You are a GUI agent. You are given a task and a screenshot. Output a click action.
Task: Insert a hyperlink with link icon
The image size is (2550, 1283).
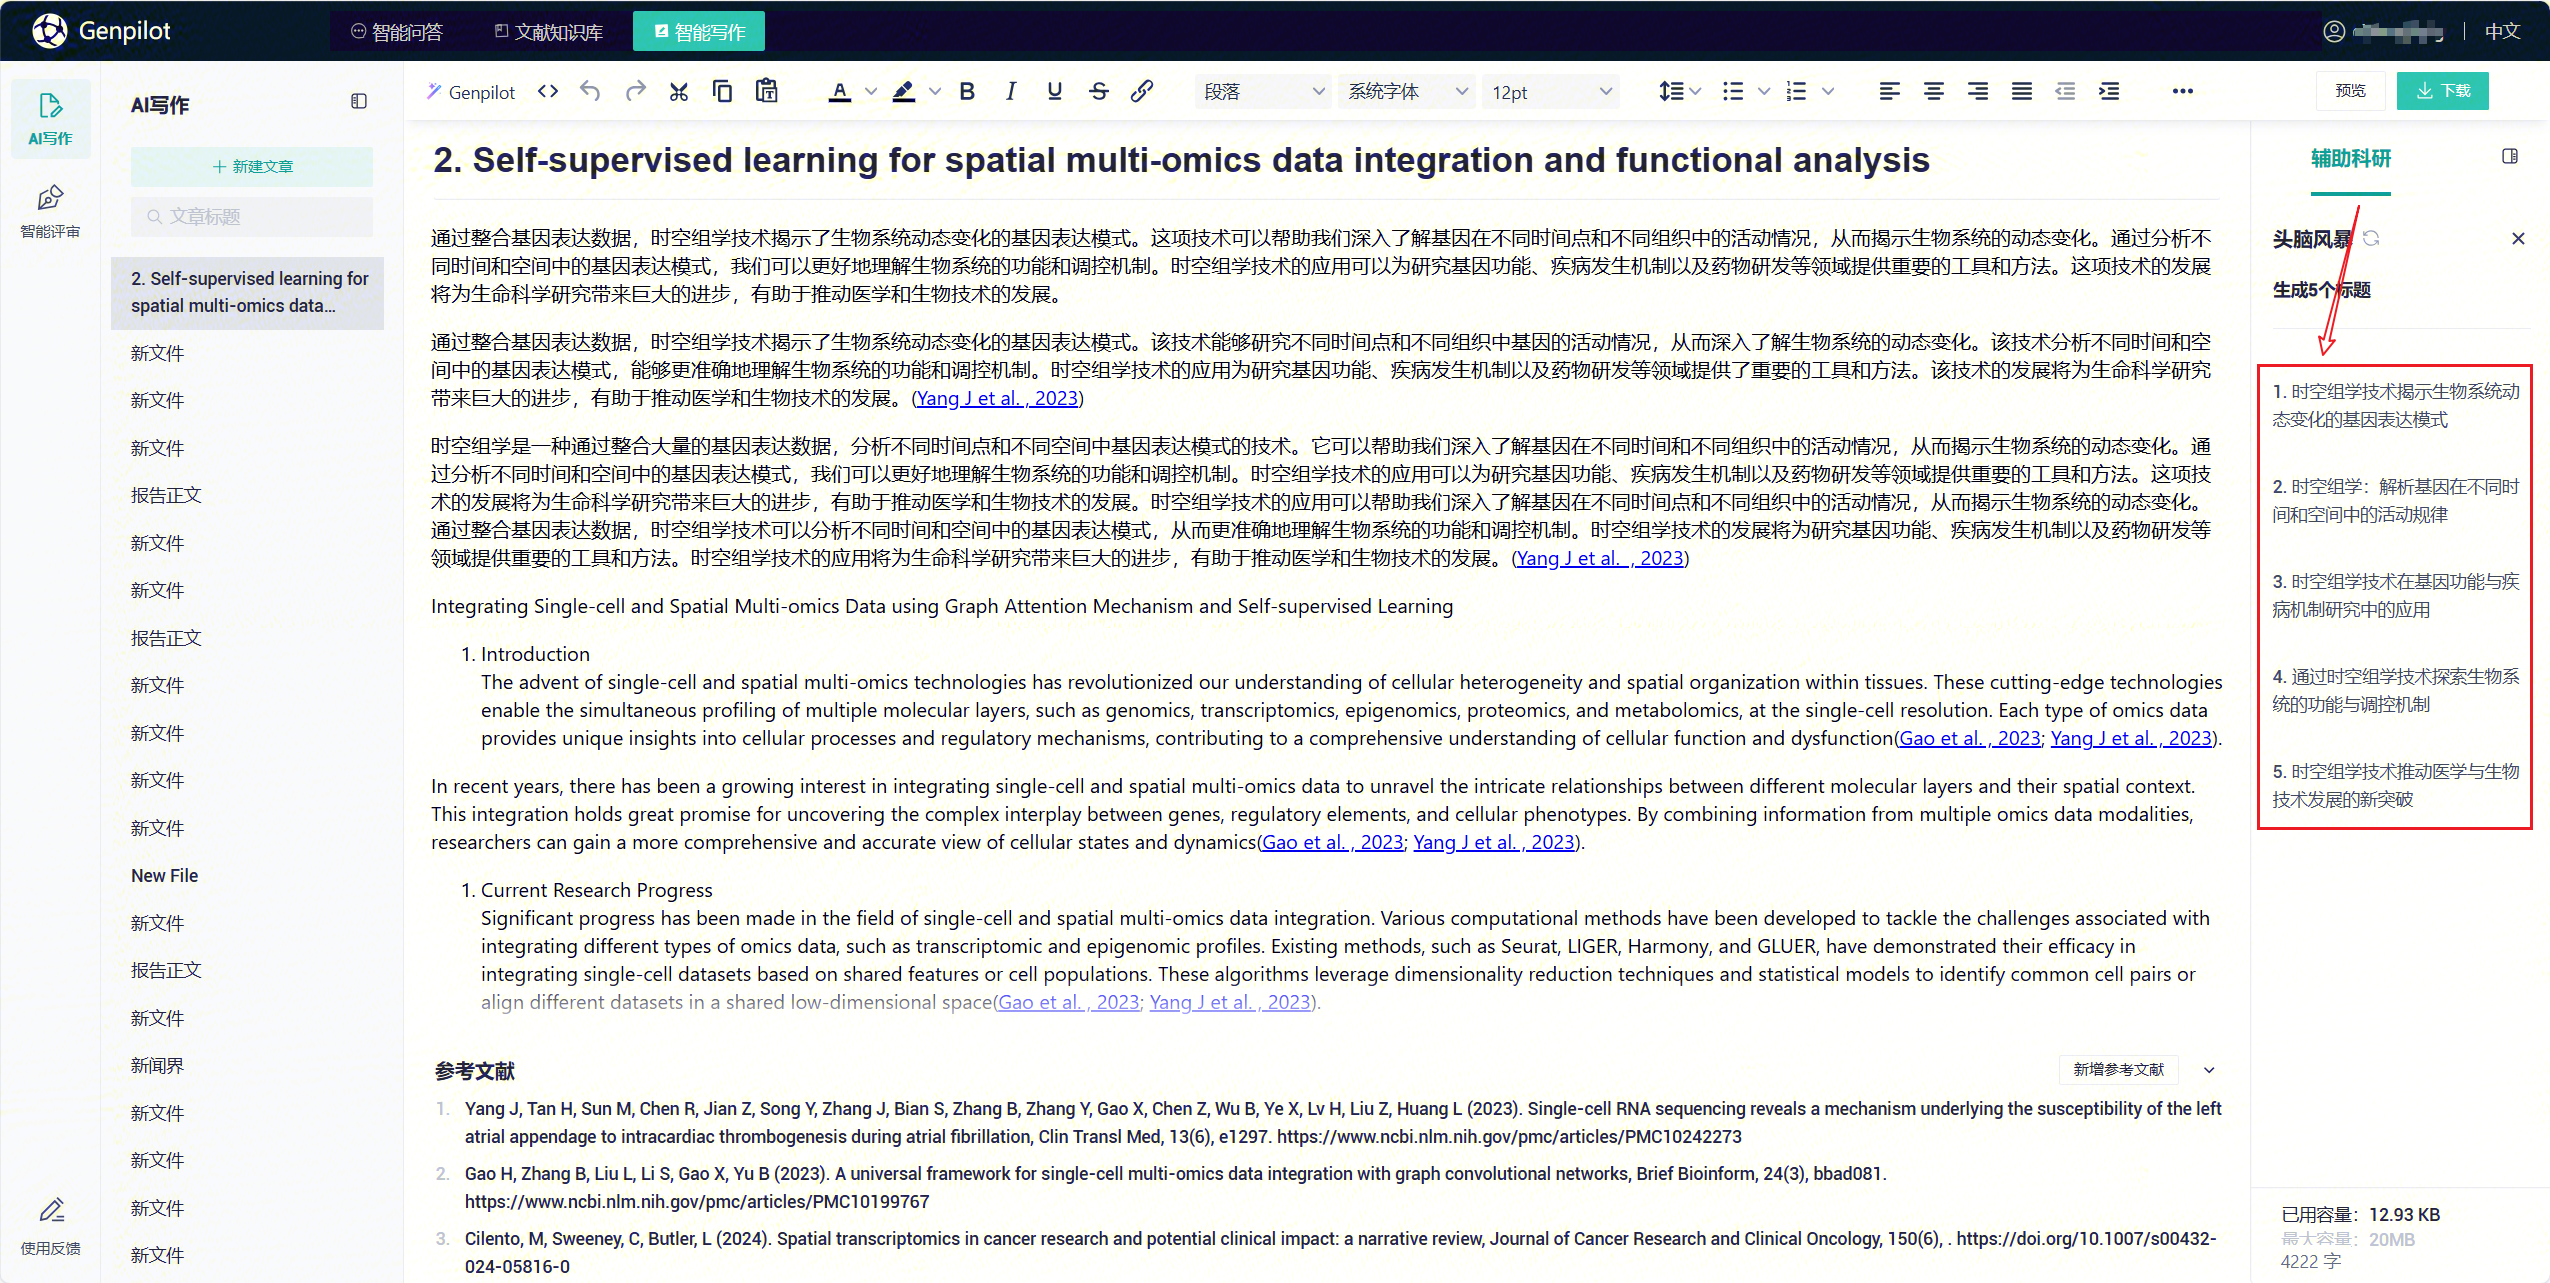coord(1142,92)
